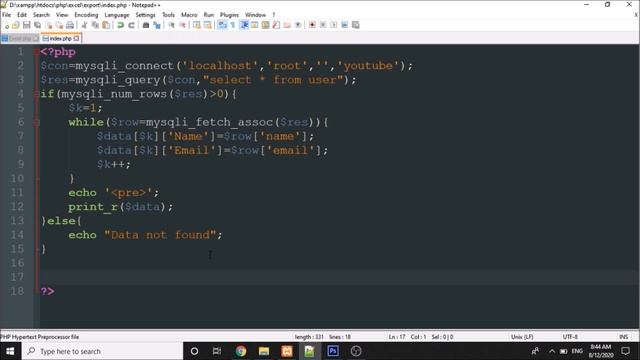Toggle show all characters (pilcrow) icon
This screenshot has width=640, height=360.
(233, 25)
